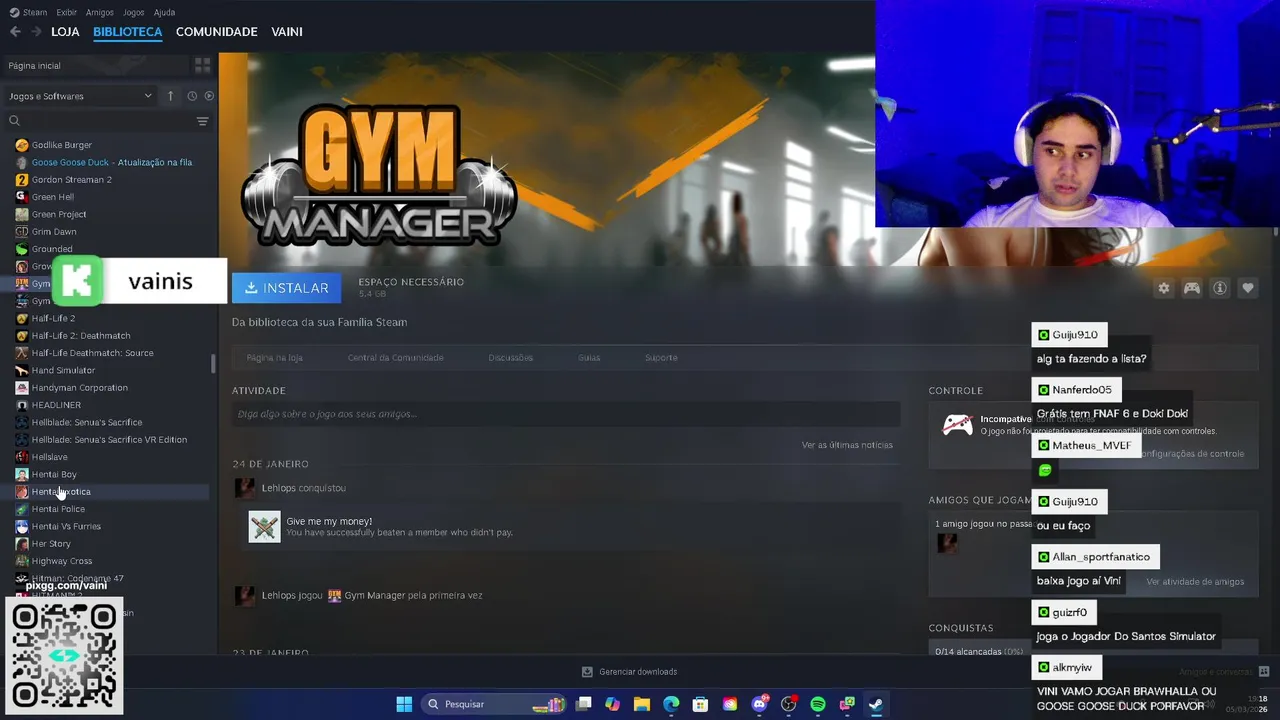The height and width of the screenshot is (720, 1280).
Task: Open the Amigos menu
Action: (x=100, y=12)
